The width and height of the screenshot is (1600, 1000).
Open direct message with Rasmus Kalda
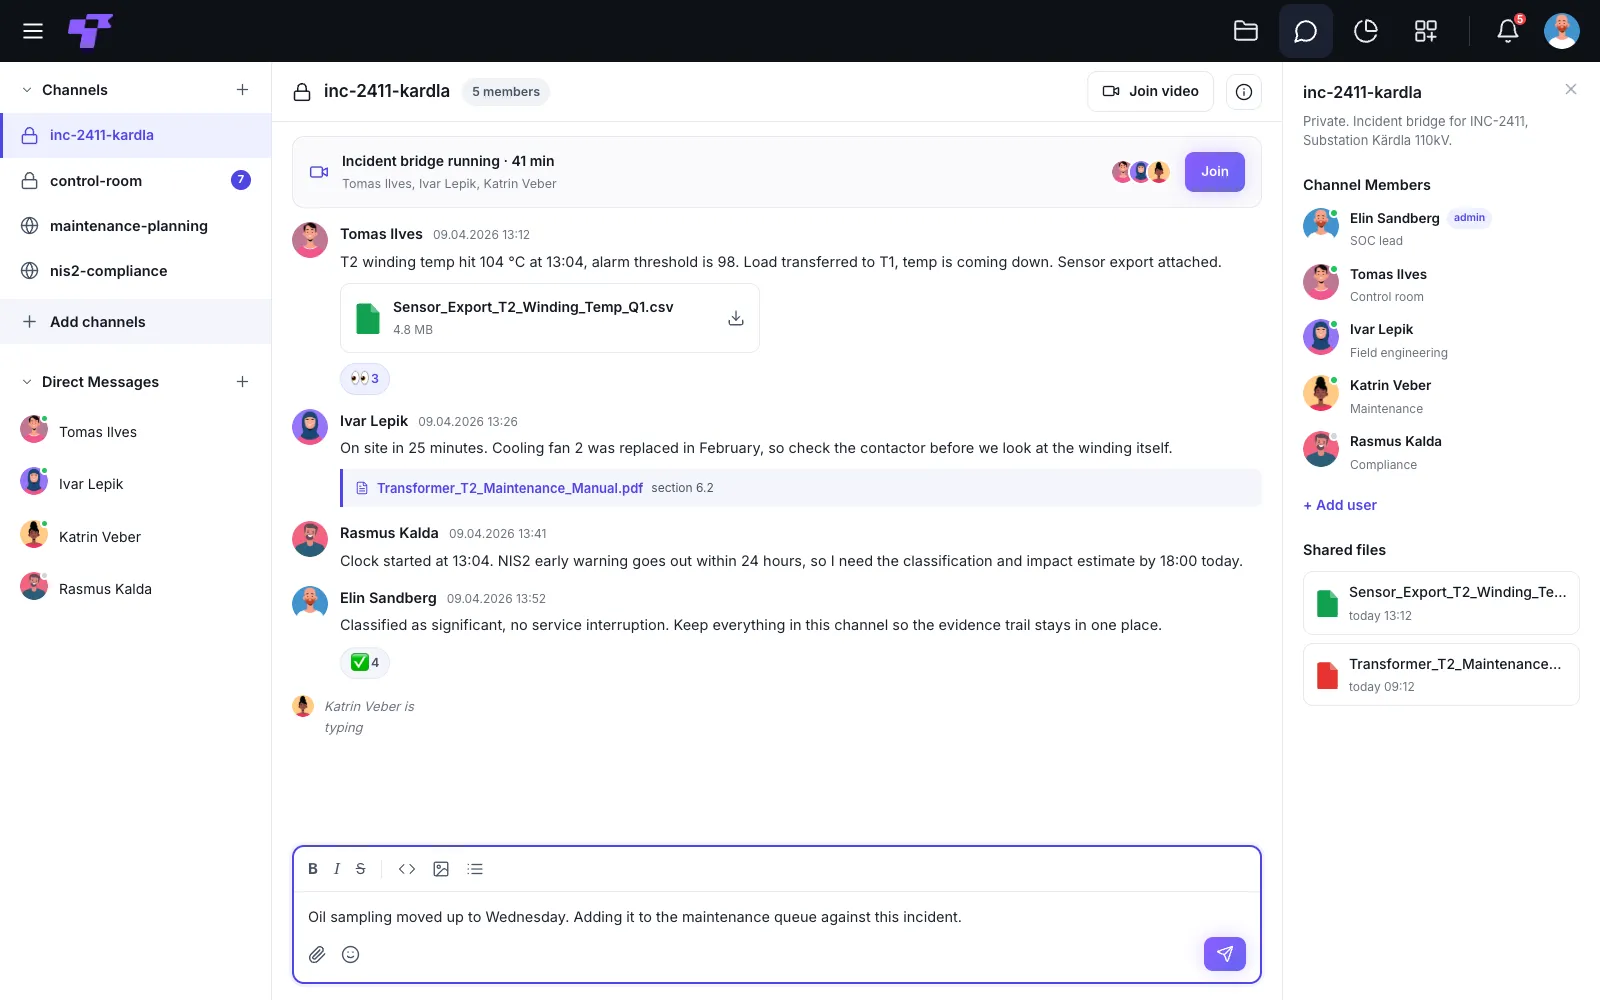click(136, 588)
